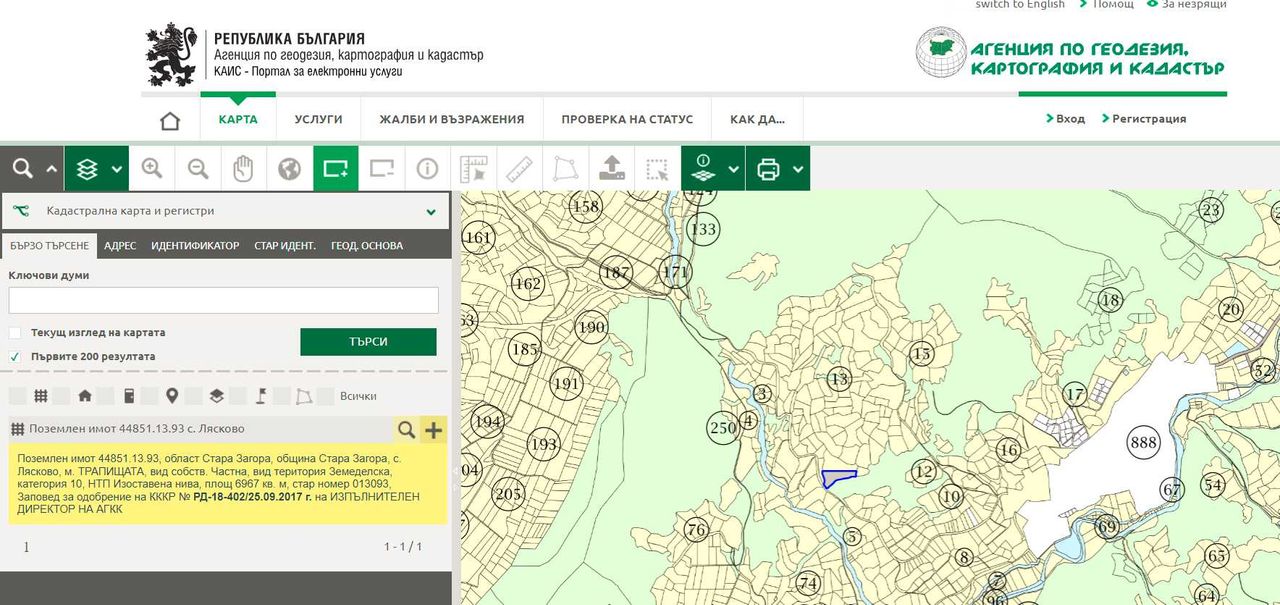Select the dashed-rectangle cursor selection tool
1280x605 pixels.
click(x=657, y=169)
